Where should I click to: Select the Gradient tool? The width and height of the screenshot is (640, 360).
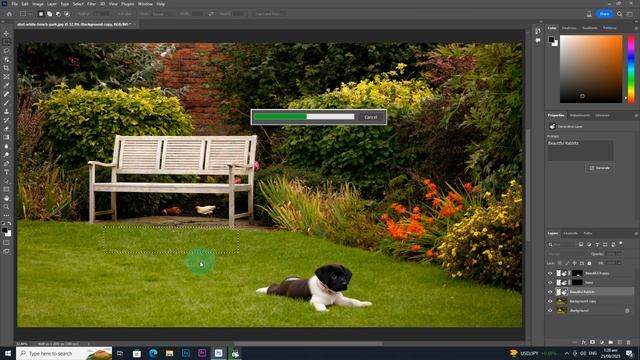tap(6, 137)
